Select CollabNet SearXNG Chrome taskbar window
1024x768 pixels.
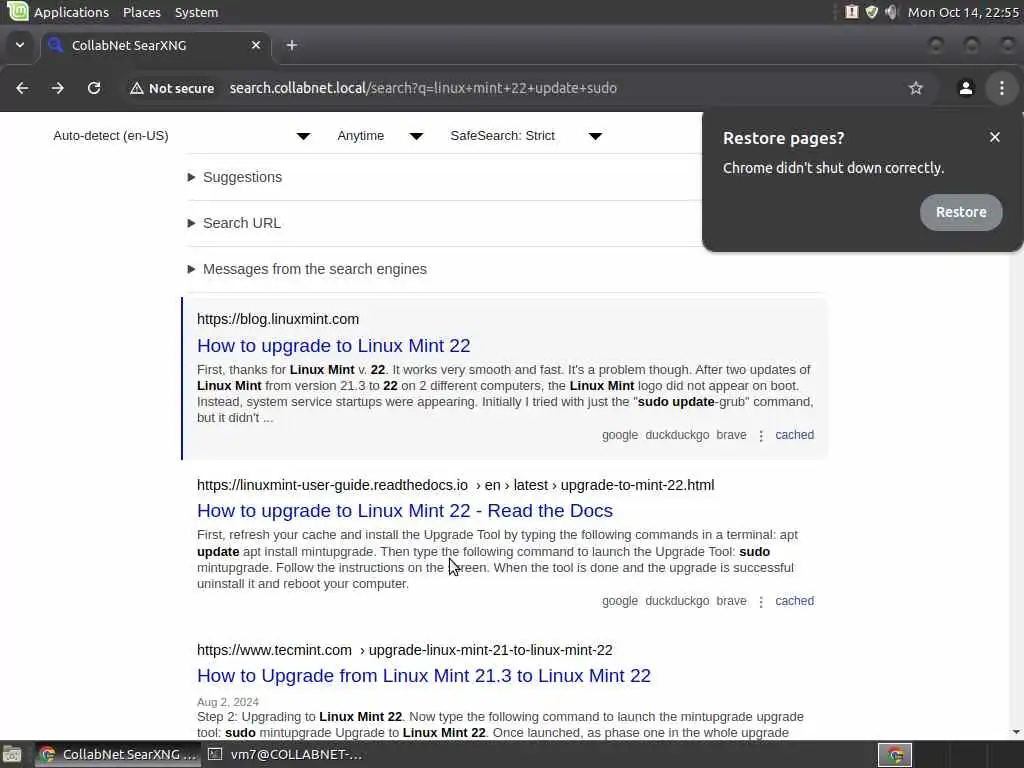pos(118,755)
